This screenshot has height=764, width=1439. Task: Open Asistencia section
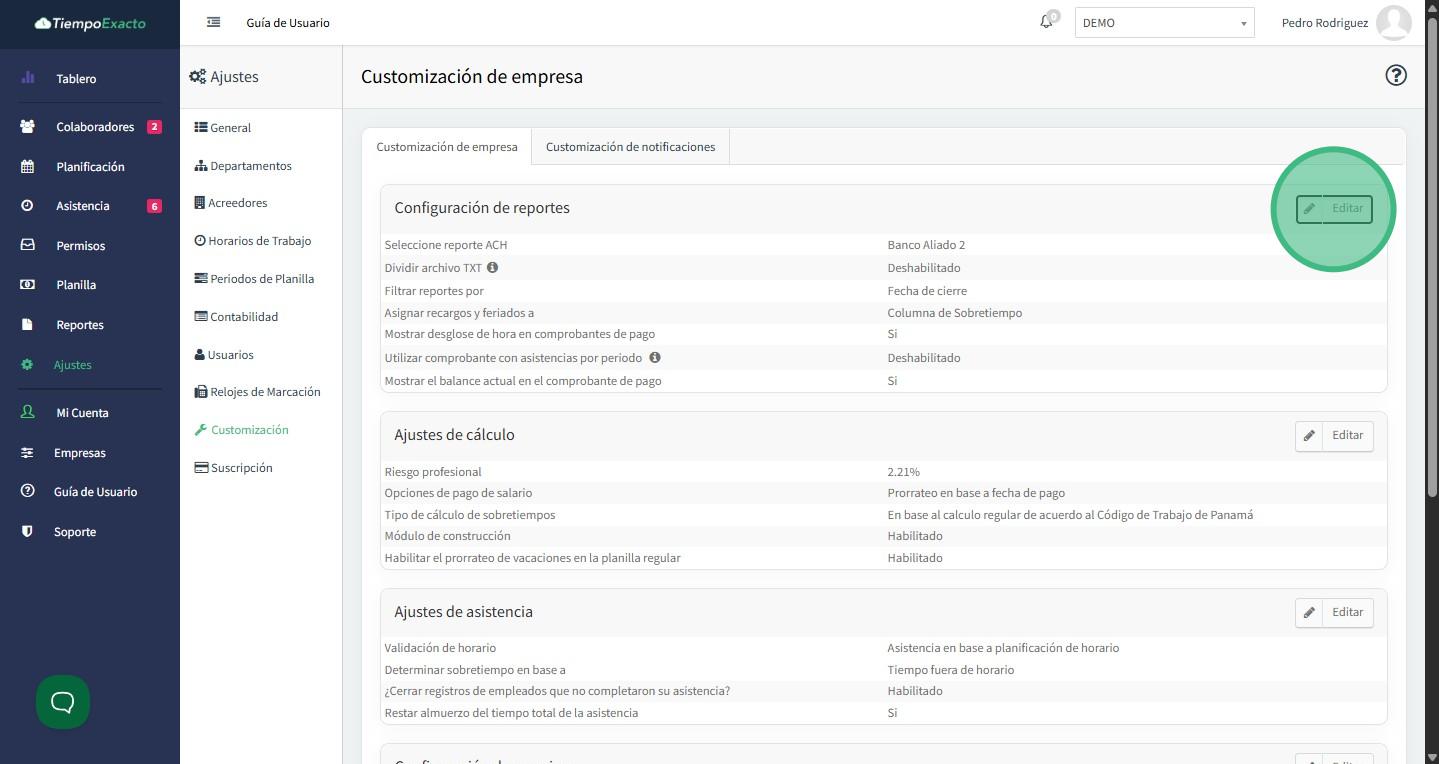tap(83, 206)
